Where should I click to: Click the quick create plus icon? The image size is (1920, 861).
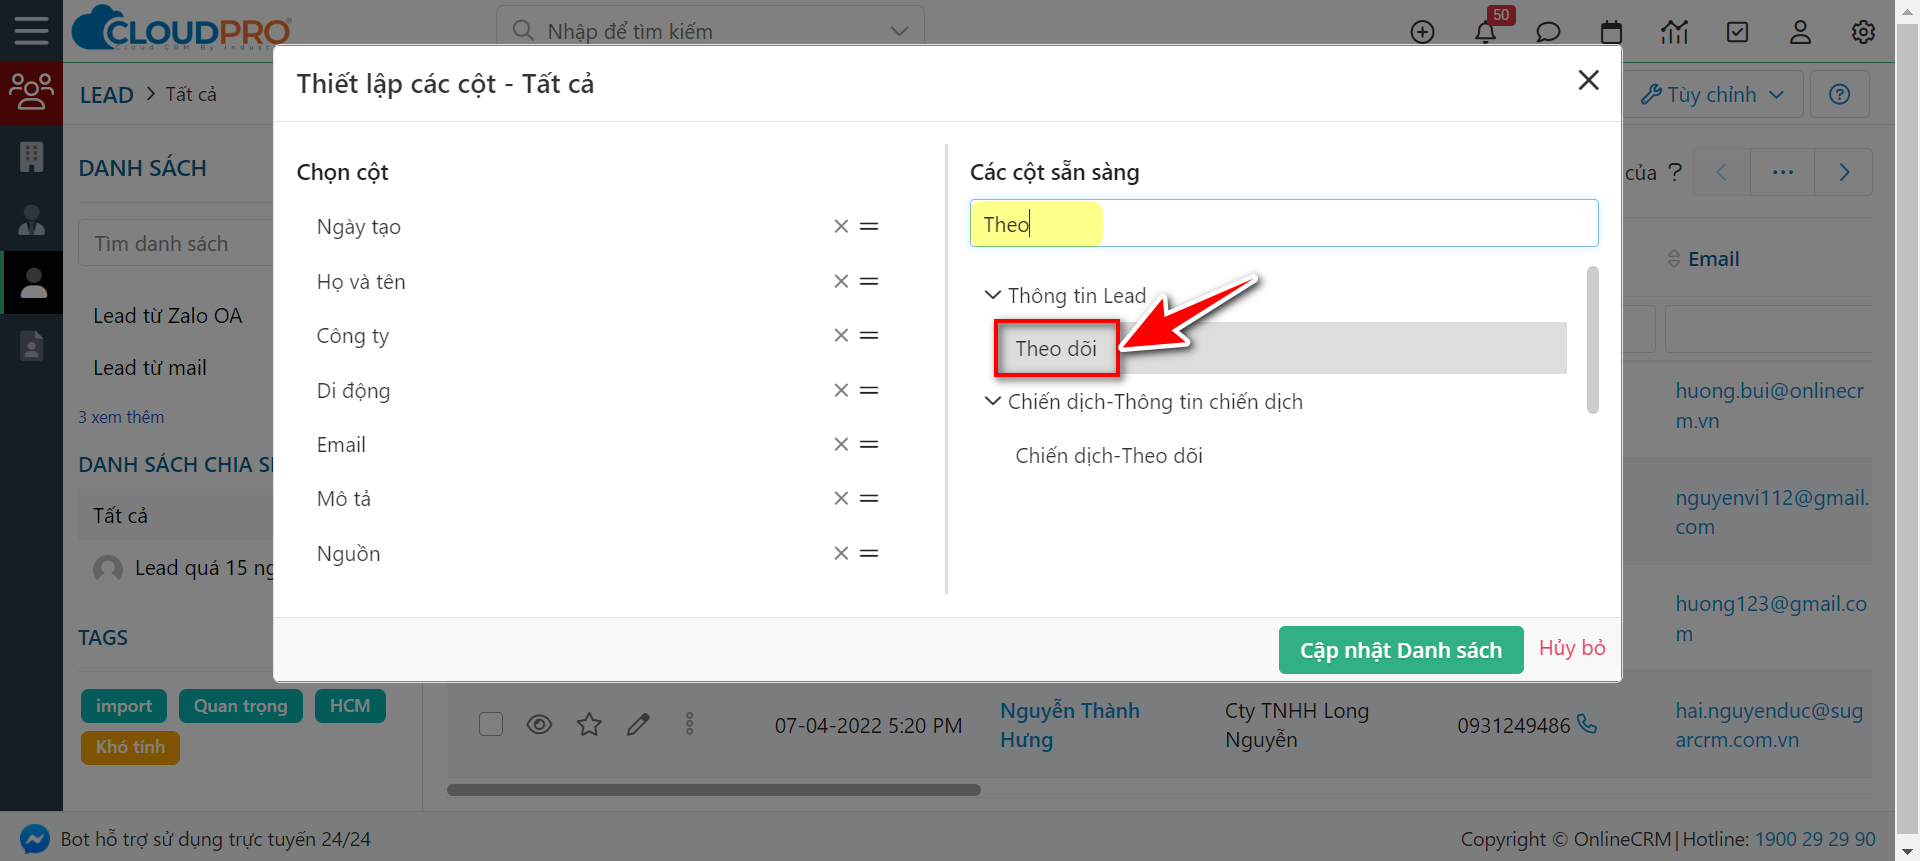pos(1422,32)
